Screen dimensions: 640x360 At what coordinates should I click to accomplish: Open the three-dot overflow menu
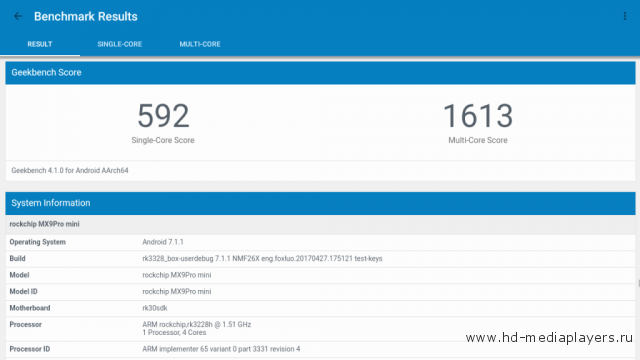625,16
